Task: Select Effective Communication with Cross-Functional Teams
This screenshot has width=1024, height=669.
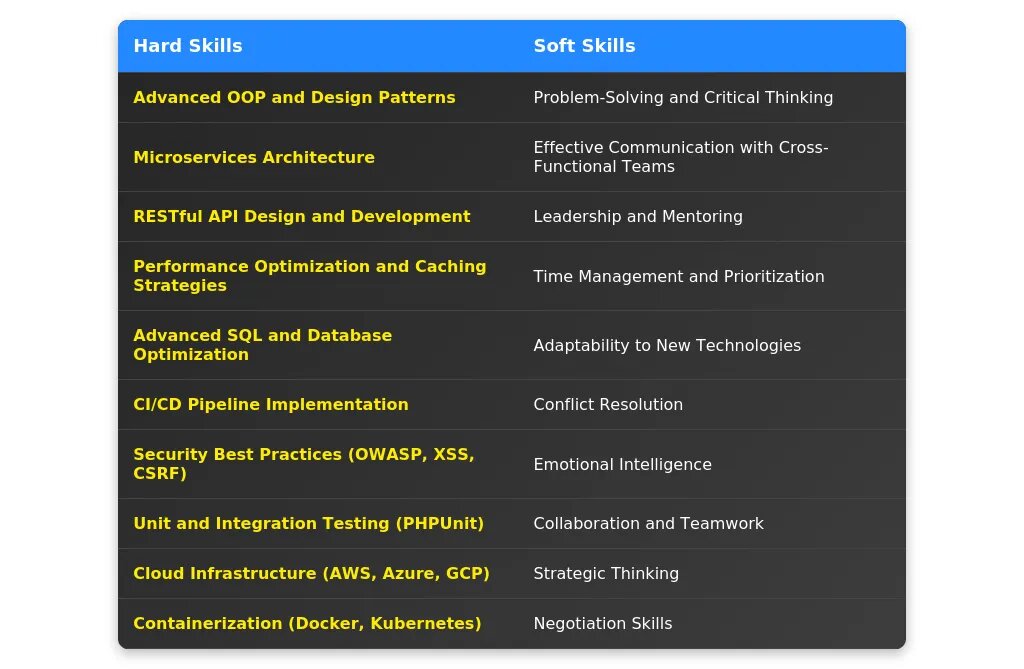Action: coord(681,157)
